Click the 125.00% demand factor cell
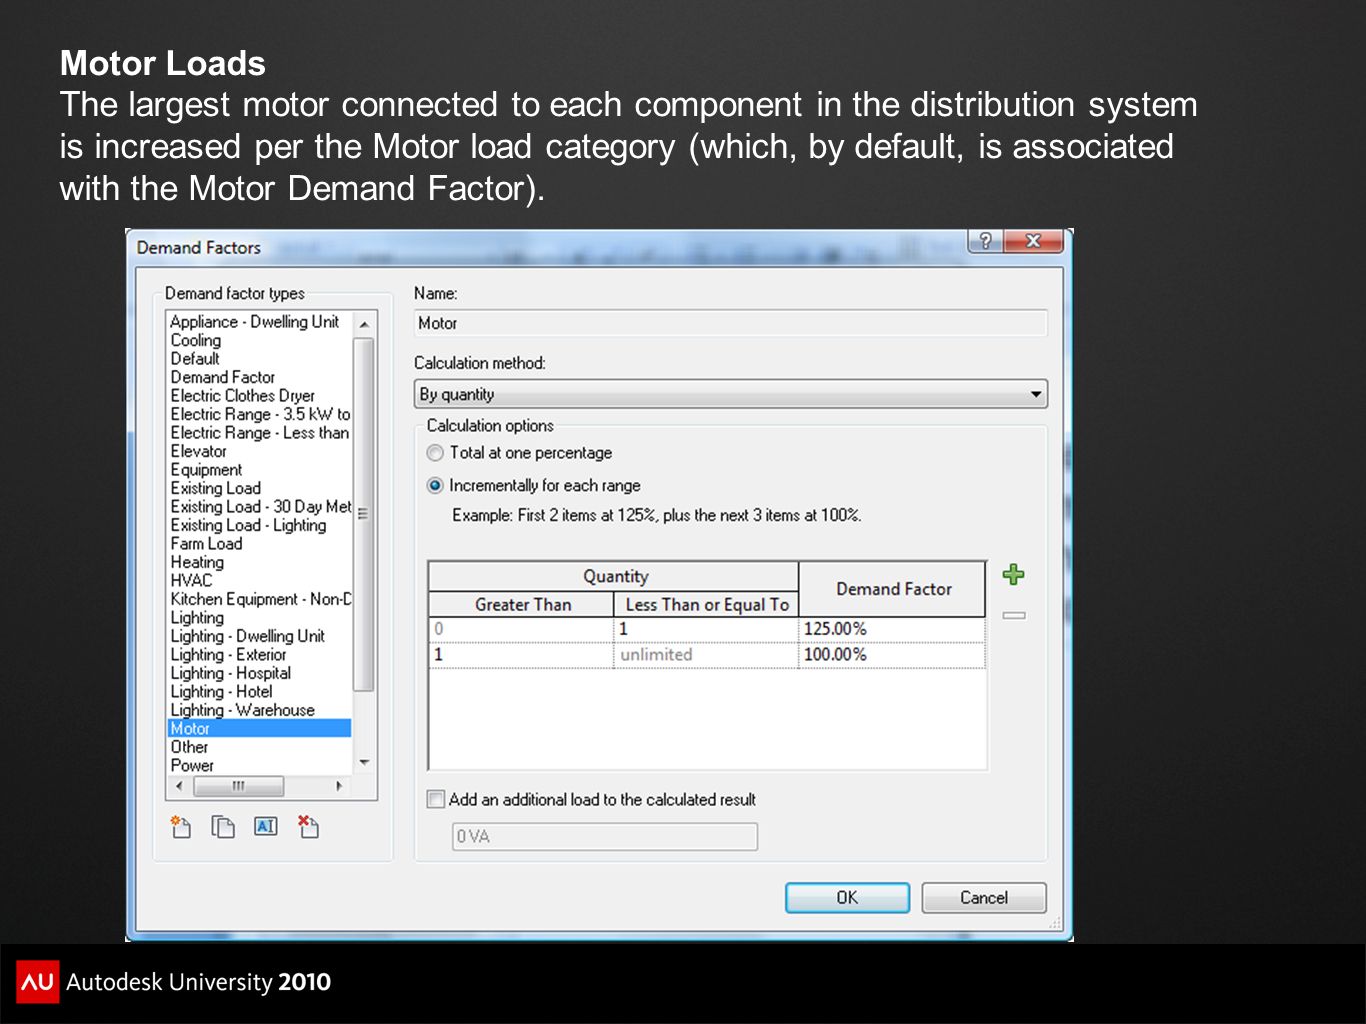The height and width of the screenshot is (1024, 1366). pyautogui.click(x=892, y=629)
